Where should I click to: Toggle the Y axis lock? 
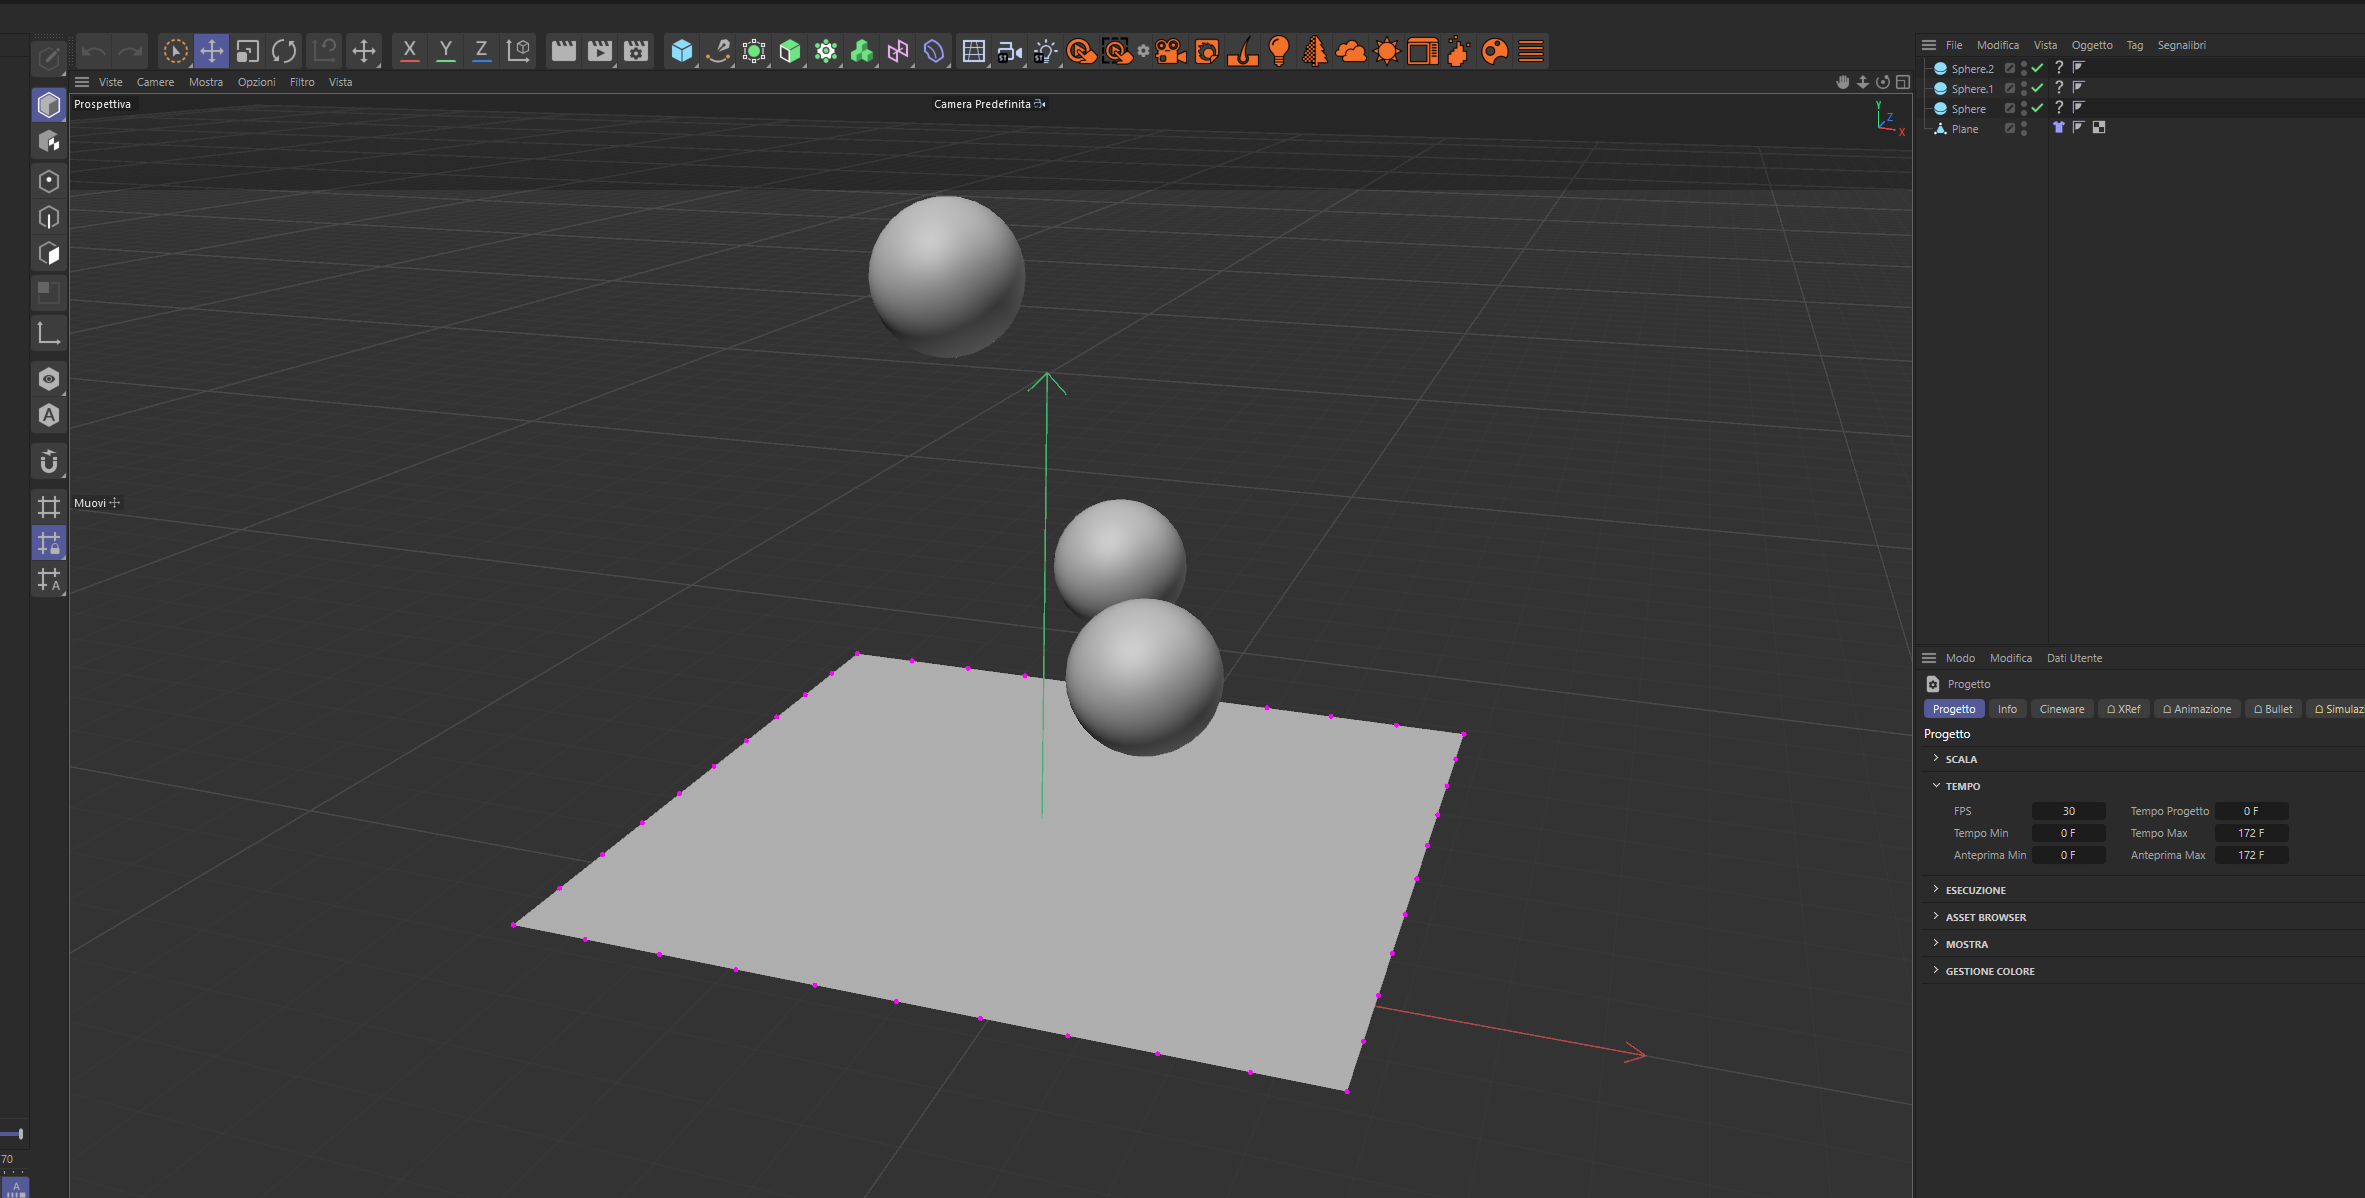[445, 51]
